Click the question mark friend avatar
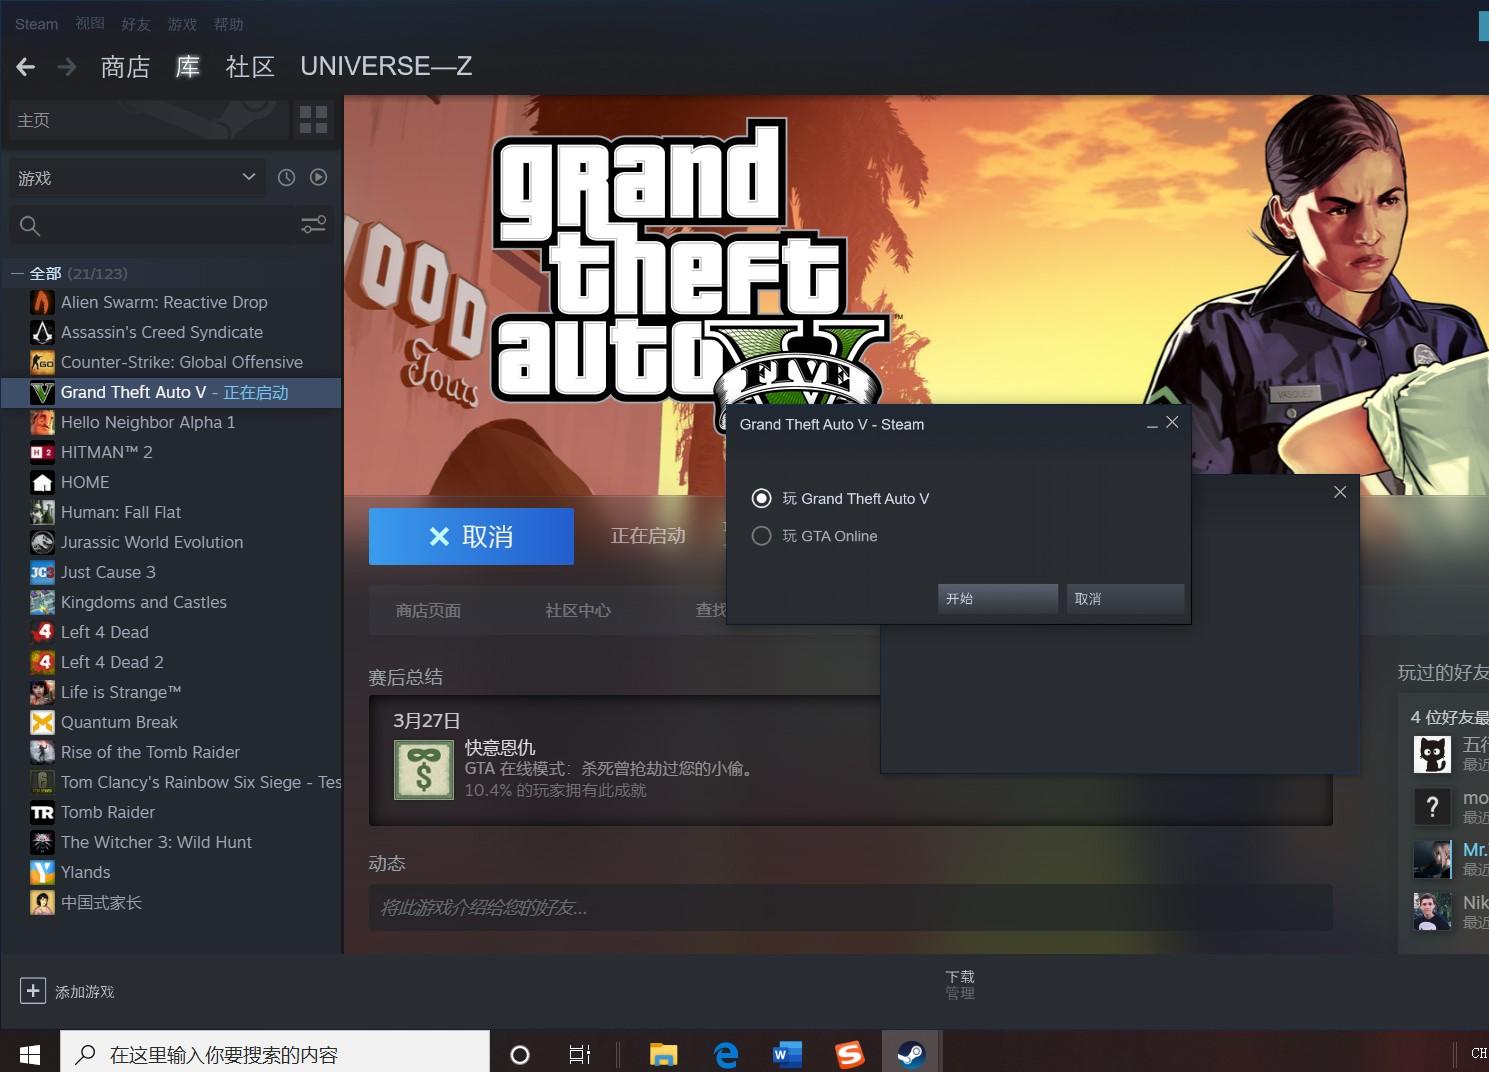 (1432, 806)
